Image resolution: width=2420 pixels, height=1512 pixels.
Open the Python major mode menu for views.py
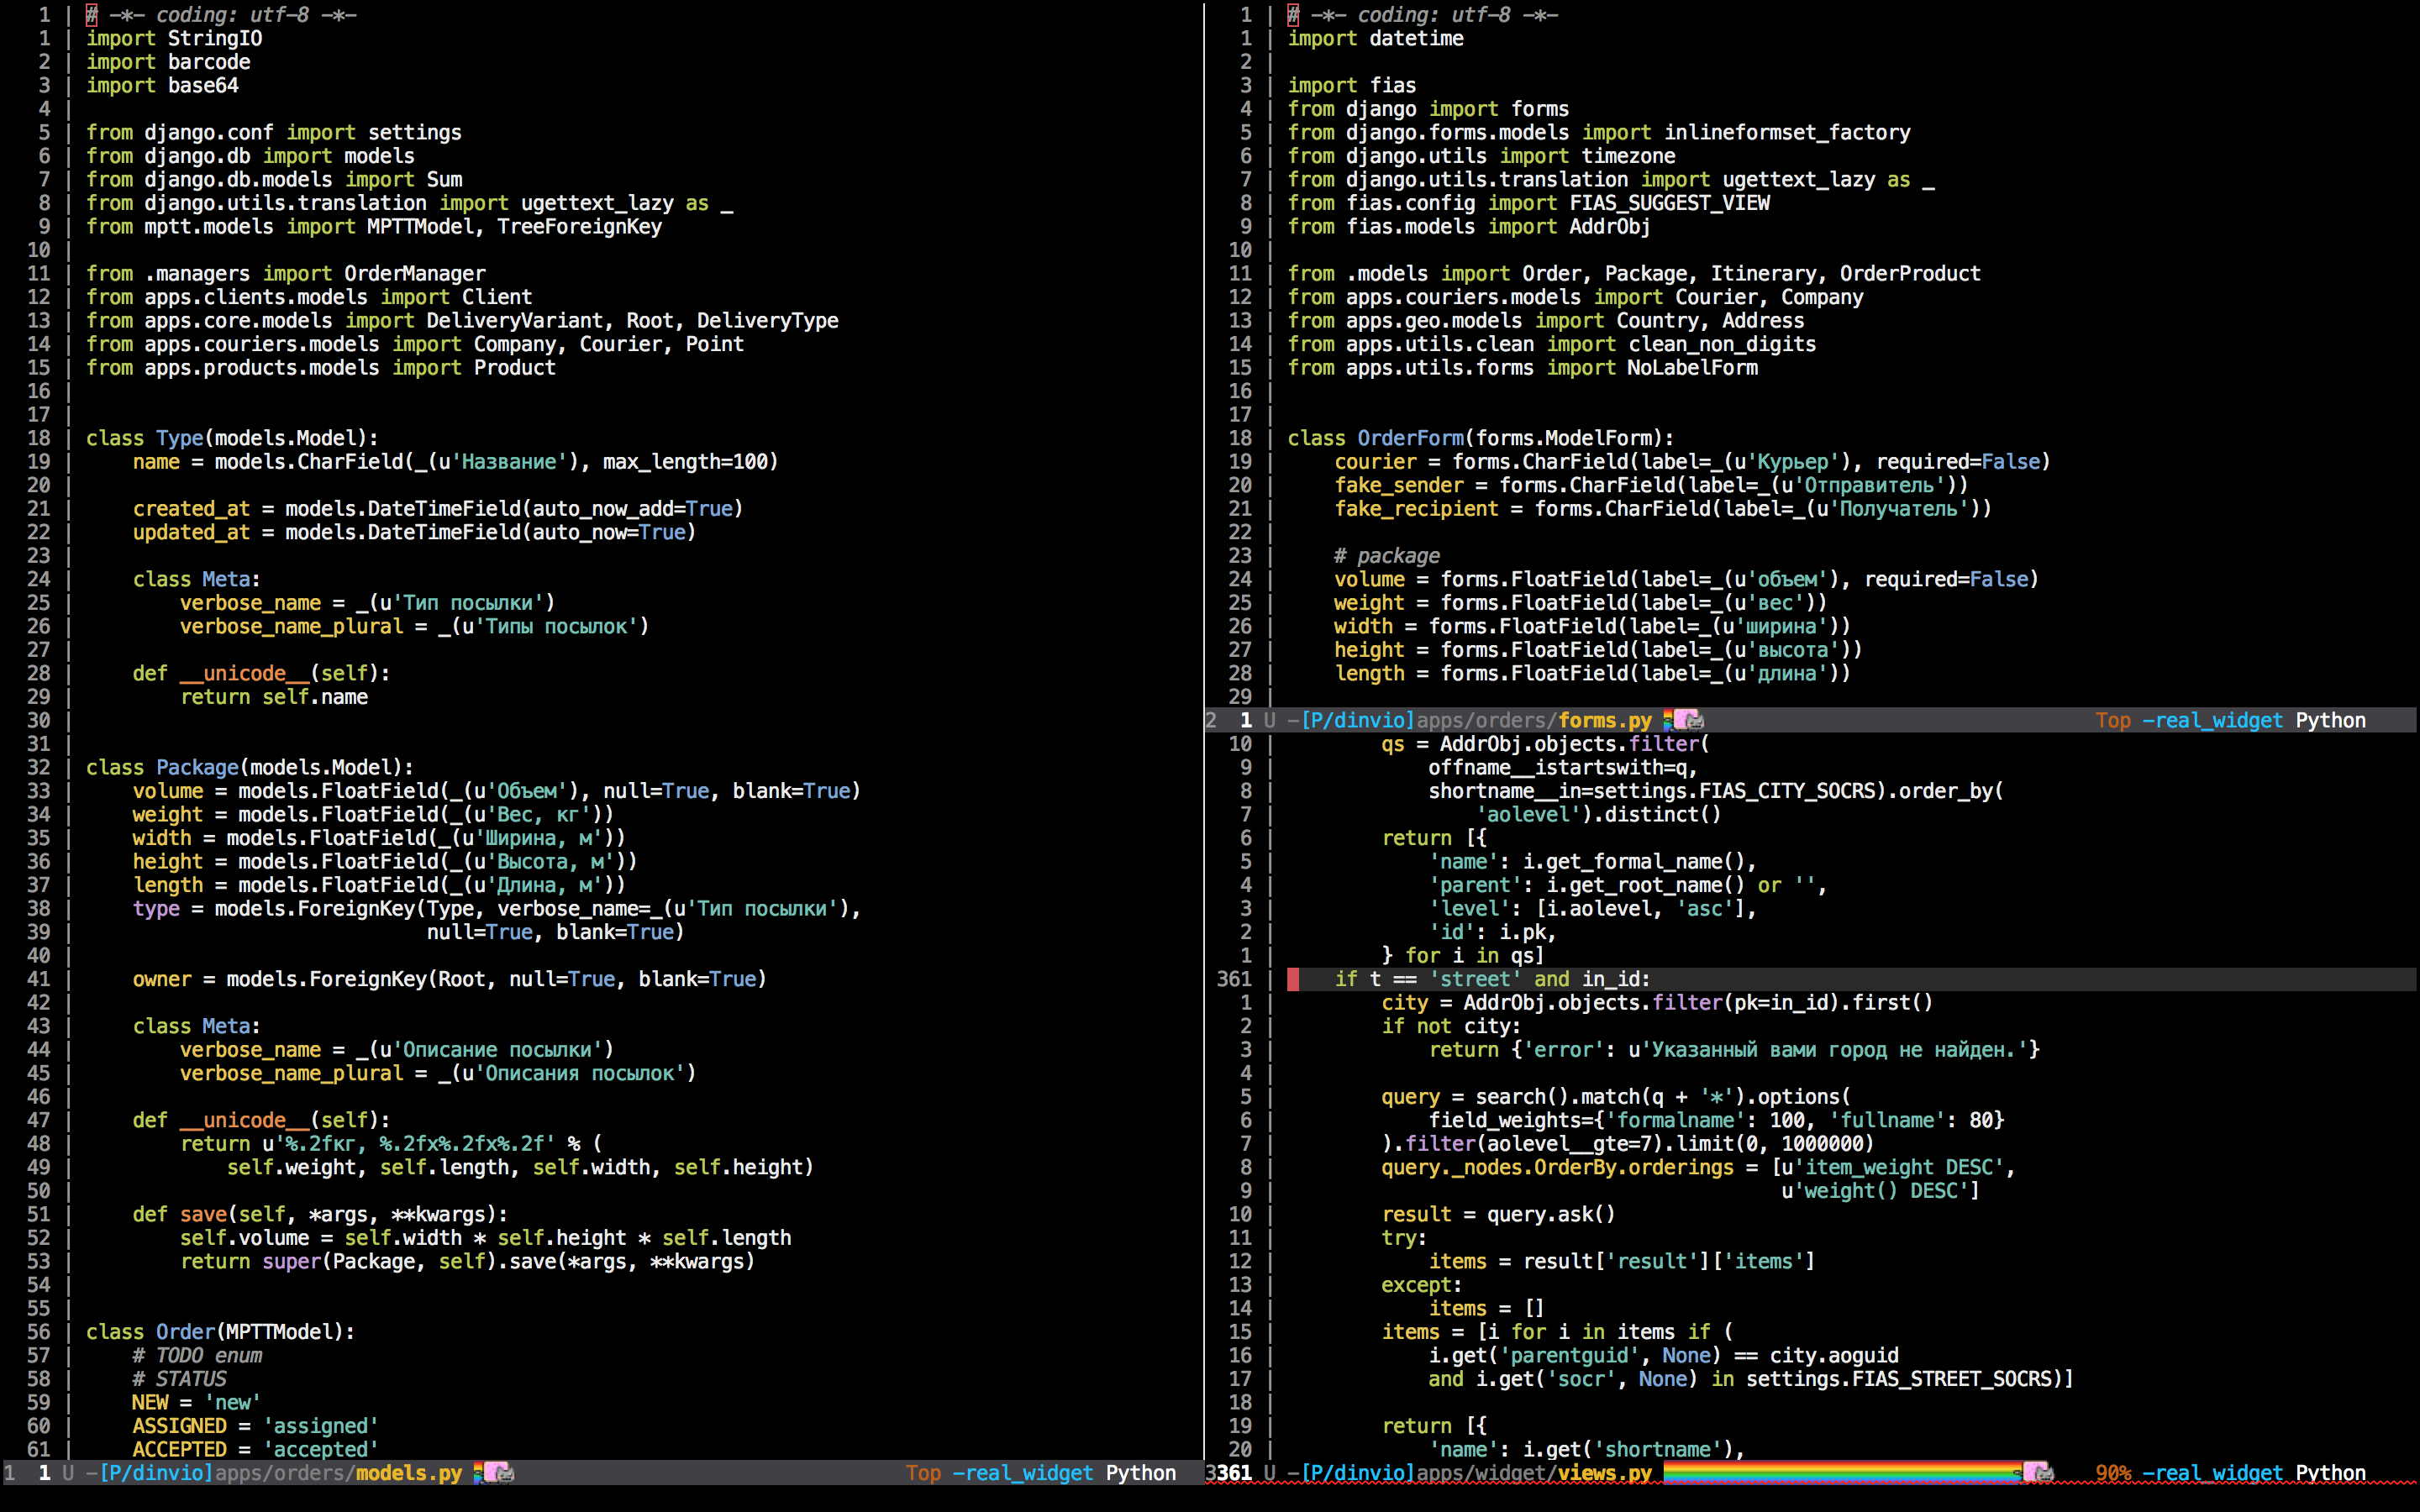click(x=2330, y=1473)
